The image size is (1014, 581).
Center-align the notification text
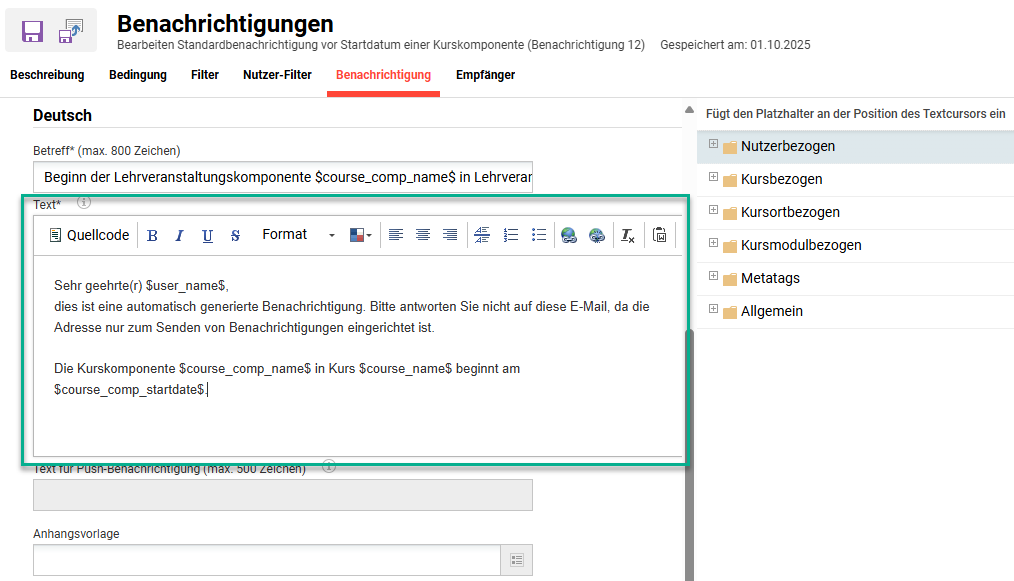(x=422, y=234)
